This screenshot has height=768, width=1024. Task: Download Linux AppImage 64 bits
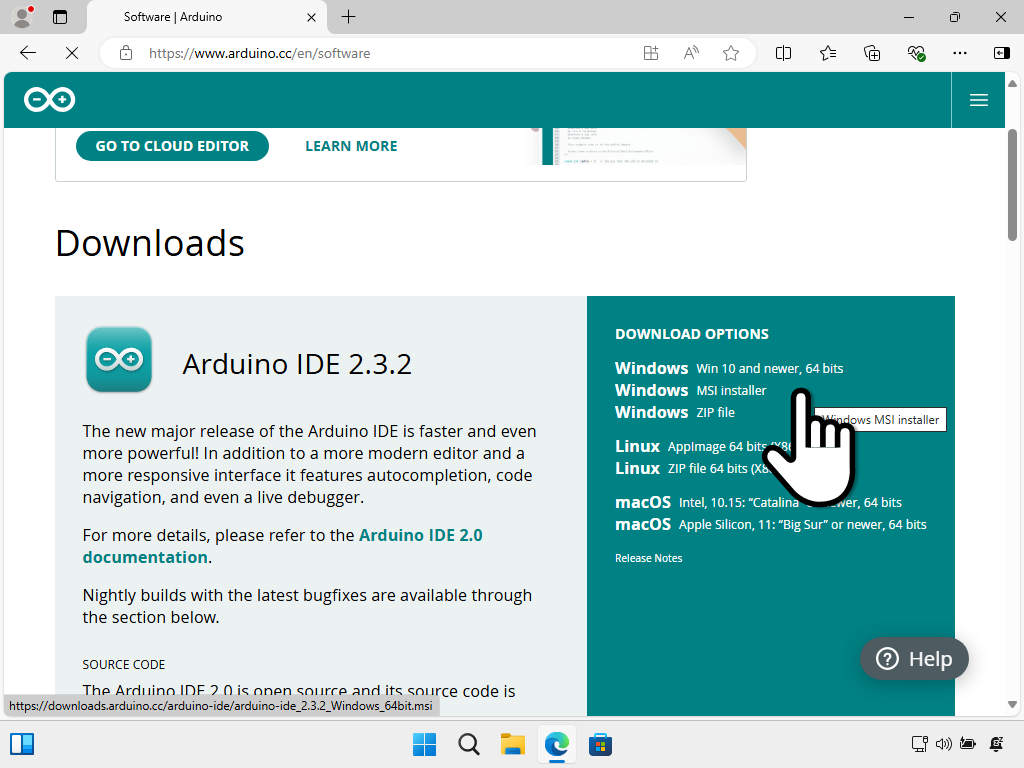703,447
